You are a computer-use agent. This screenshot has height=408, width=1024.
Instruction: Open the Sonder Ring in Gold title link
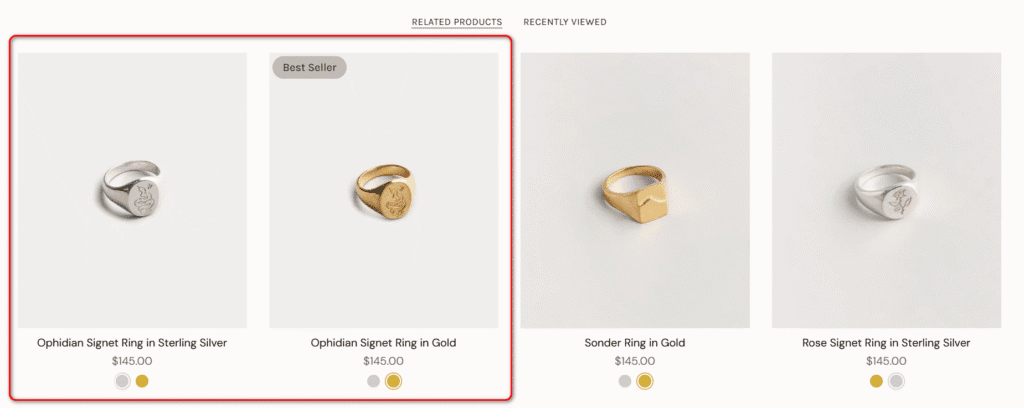point(635,343)
